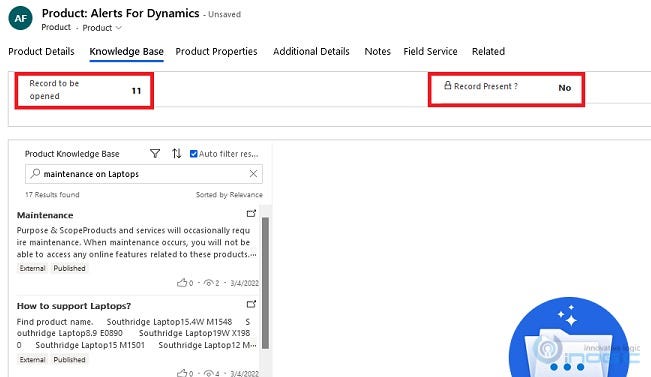Click the views eye icon on the Maintenance article

coord(208,283)
